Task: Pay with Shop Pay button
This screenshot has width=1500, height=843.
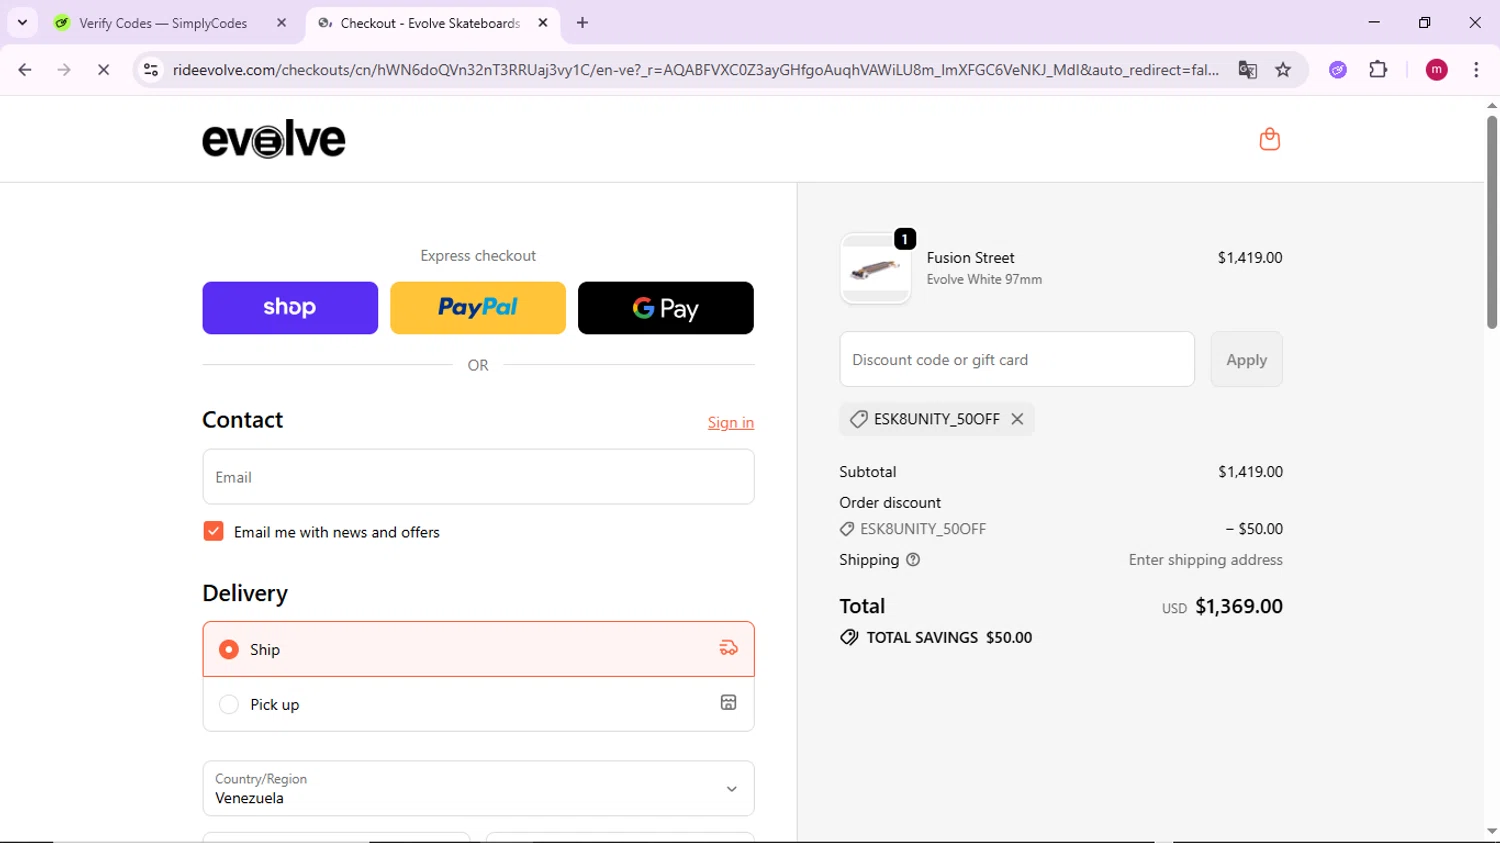Action: [290, 308]
